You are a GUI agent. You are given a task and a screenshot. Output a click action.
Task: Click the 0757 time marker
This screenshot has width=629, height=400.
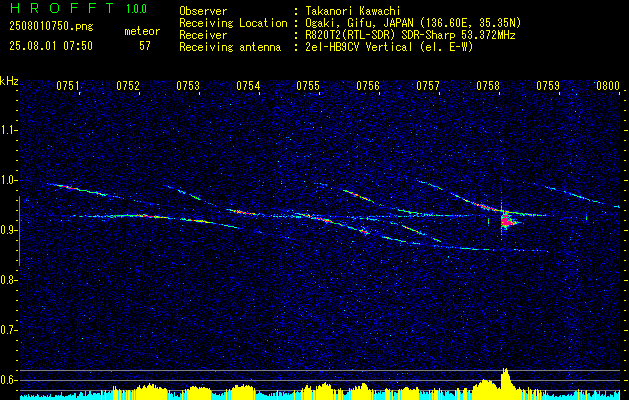click(x=428, y=86)
